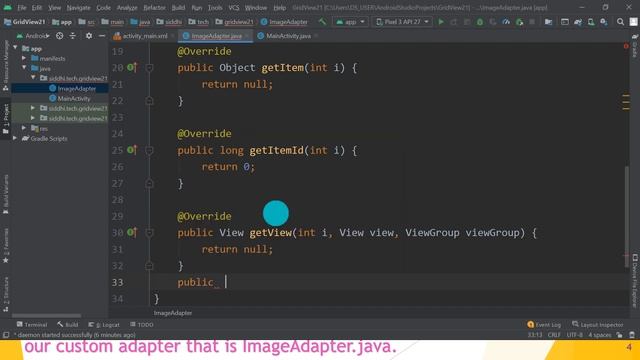The image size is (640, 360).
Task: Open the SDK Manager toolbar icon
Action: tap(604, 22)
